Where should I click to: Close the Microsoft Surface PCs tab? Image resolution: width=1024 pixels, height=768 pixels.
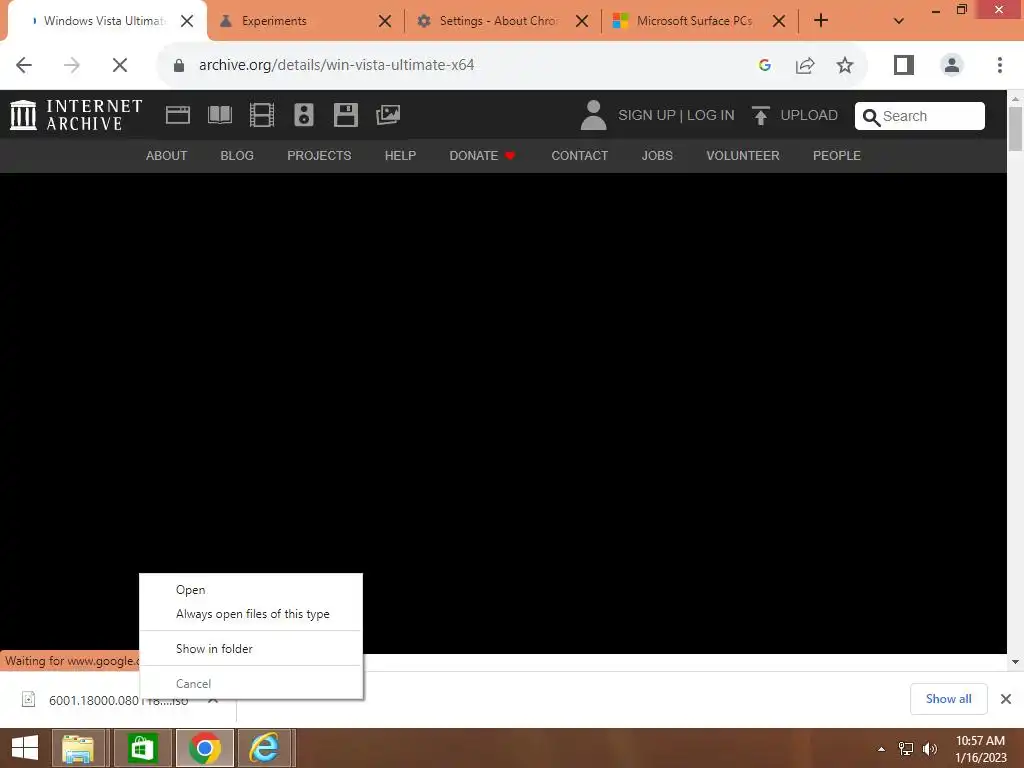(778, 21)
